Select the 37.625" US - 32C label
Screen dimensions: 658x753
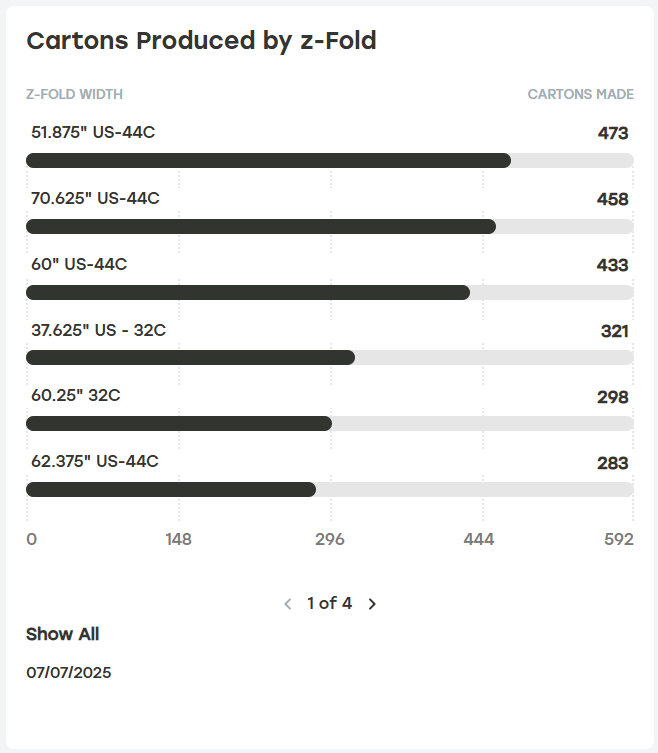coord(98,330)
